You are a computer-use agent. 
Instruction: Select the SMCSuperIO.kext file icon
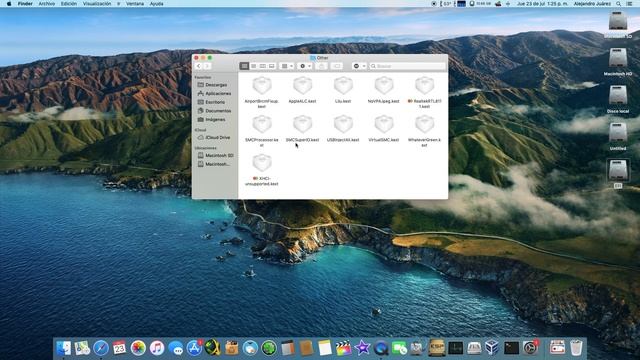302,124
